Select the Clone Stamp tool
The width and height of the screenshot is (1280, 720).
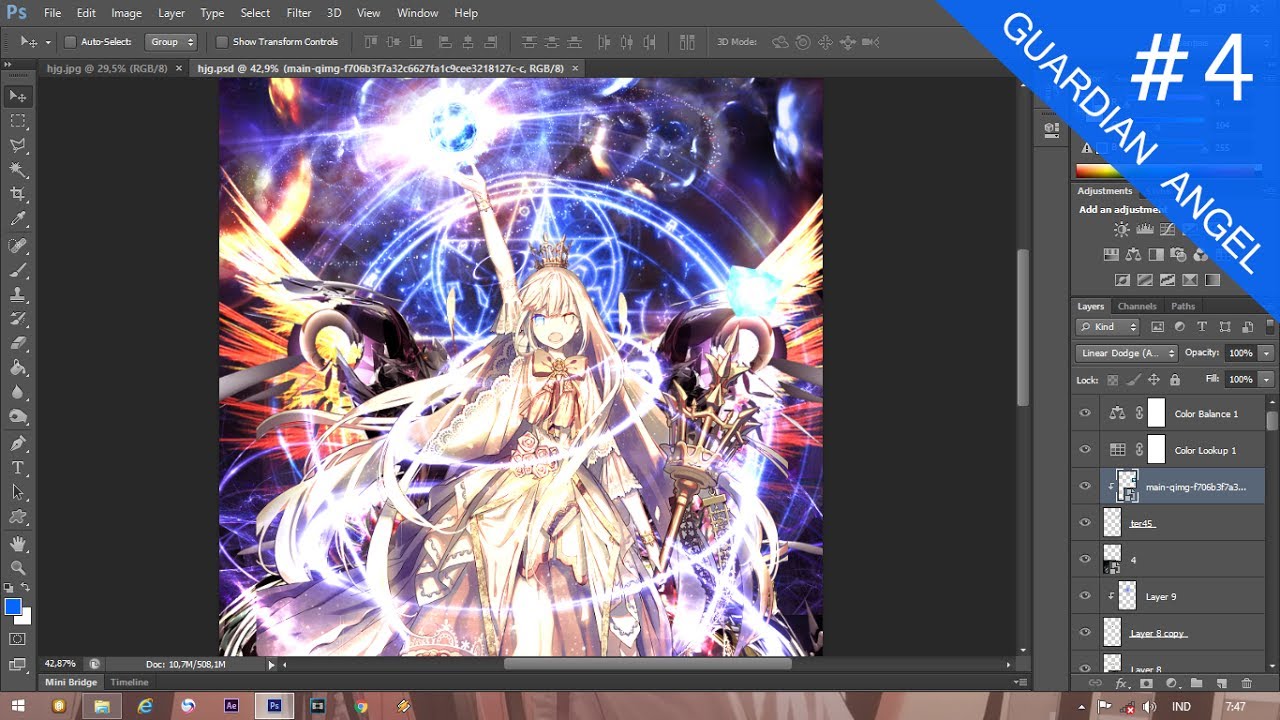(18, 296)
